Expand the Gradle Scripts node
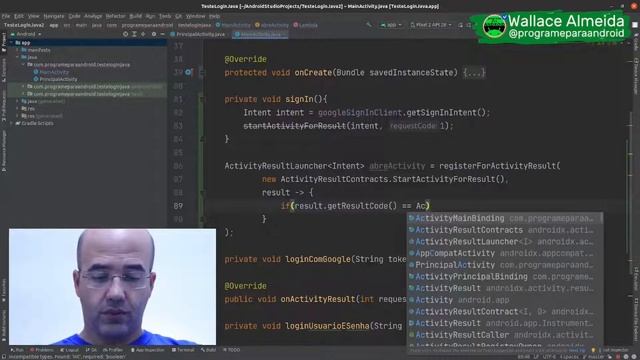The height and width of the screenshot is (360, 640). [x=11, y=124]
